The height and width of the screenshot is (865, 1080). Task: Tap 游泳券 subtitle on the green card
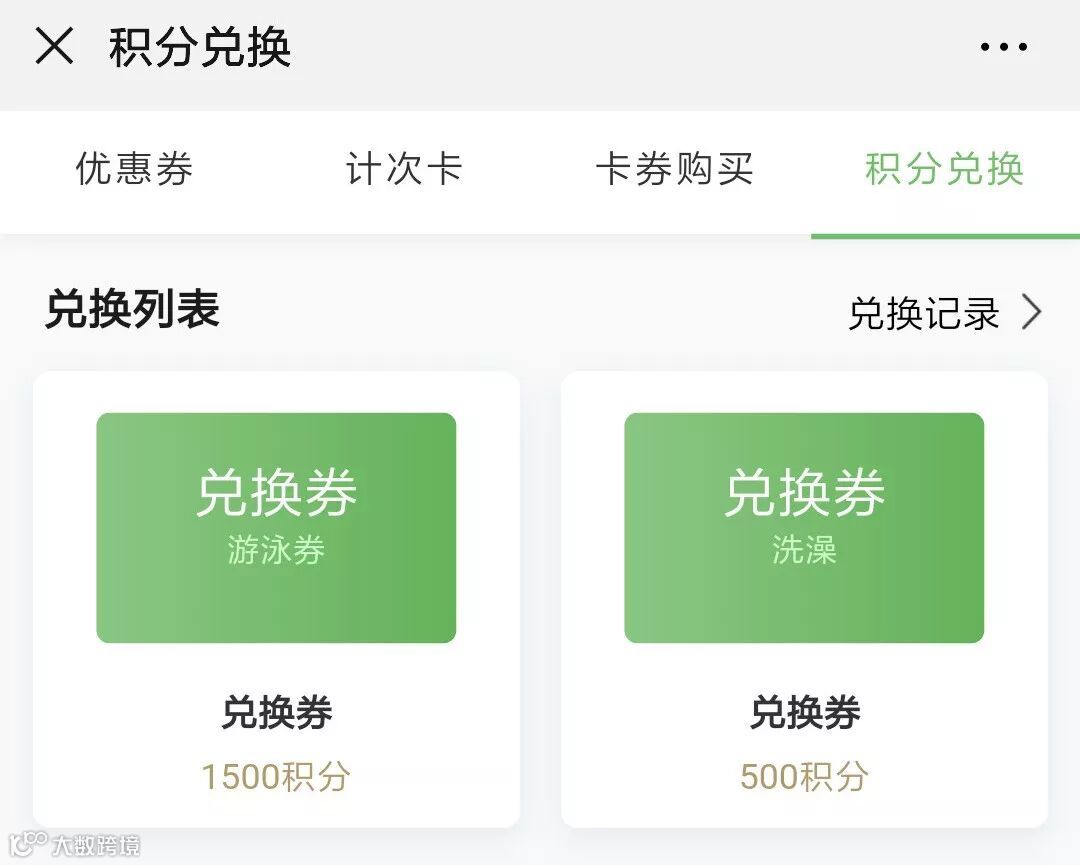(276, 550)
